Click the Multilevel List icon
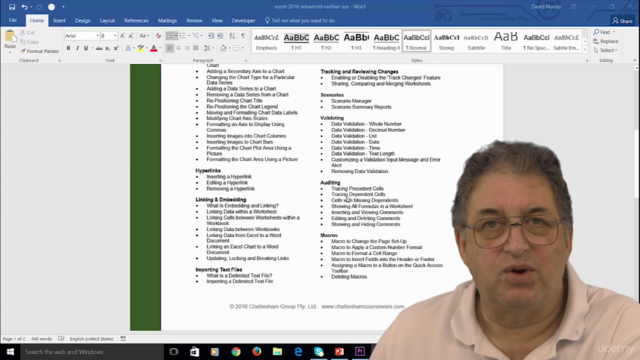The height and width of the screenshot is (360, 640). [x=196, y=36]
